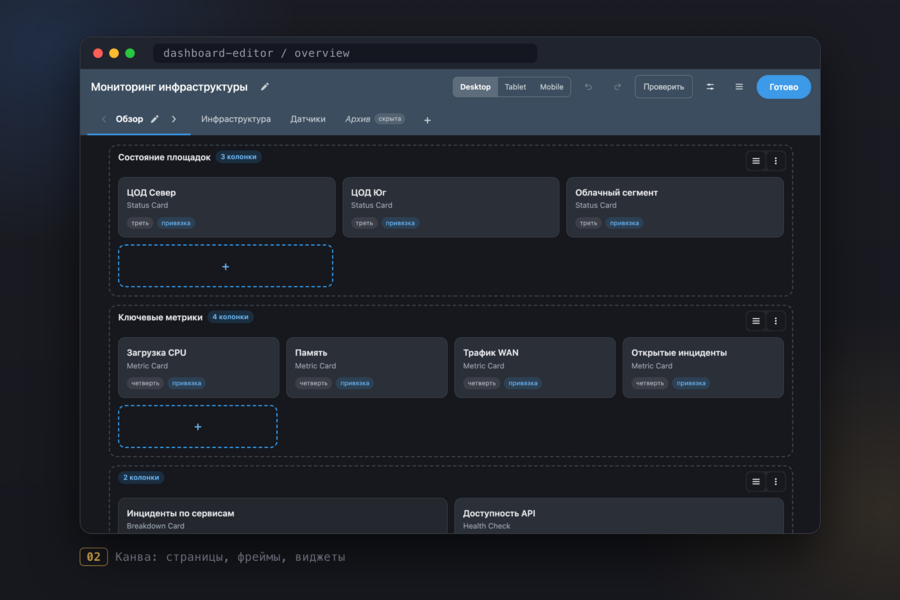The height and width of the screenshot is (600, 900).
Task: Select the Открытые инциденты metric card
Action: pos(703,367)
